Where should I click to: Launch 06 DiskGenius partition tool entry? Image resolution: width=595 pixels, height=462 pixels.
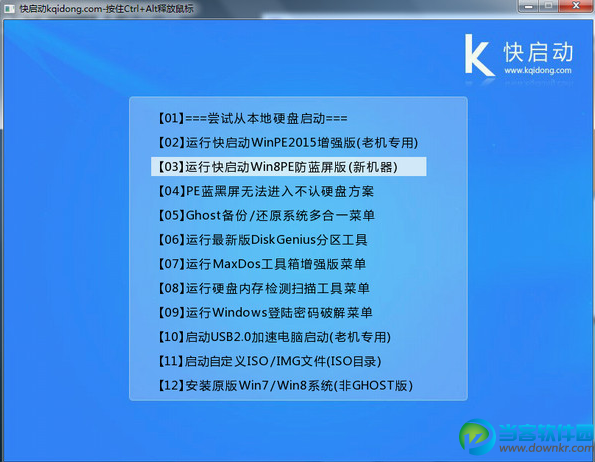point(263,240)
